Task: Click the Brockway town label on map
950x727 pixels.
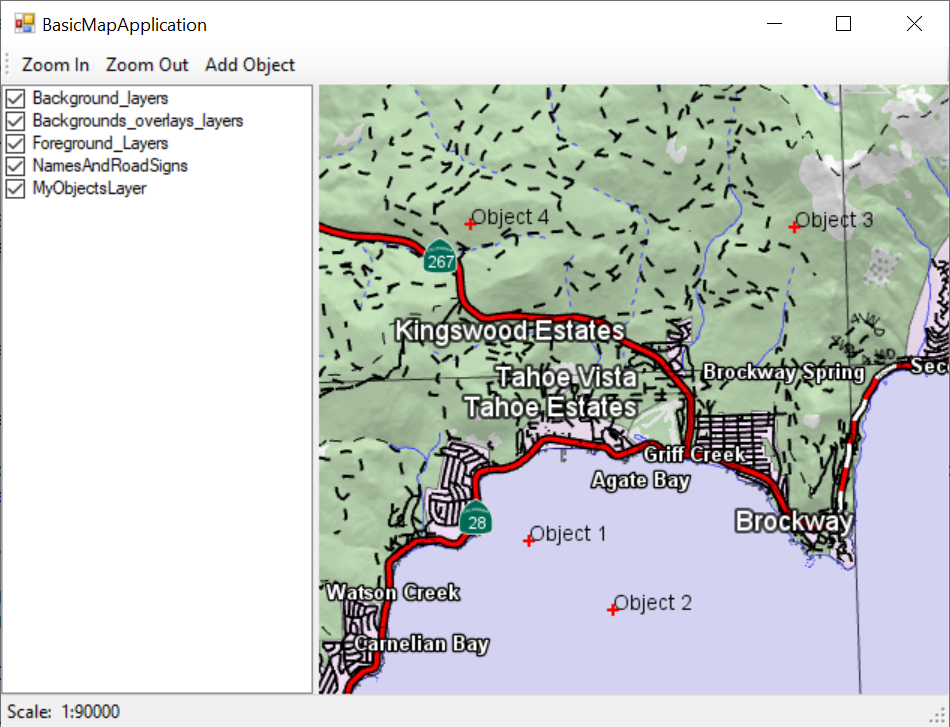Action: [x=794, y=521]
